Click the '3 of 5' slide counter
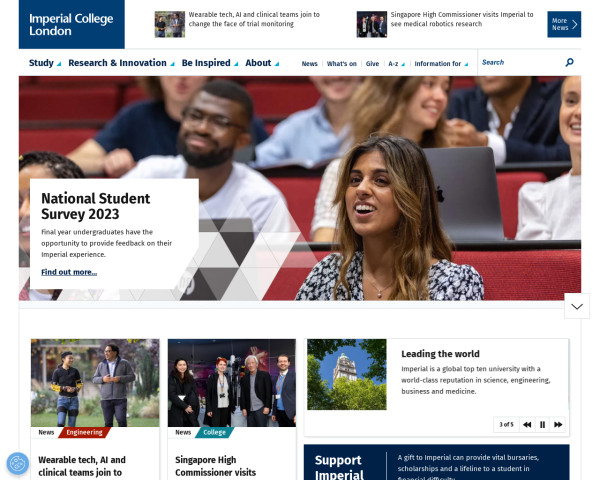 click(x=506, y=424)
